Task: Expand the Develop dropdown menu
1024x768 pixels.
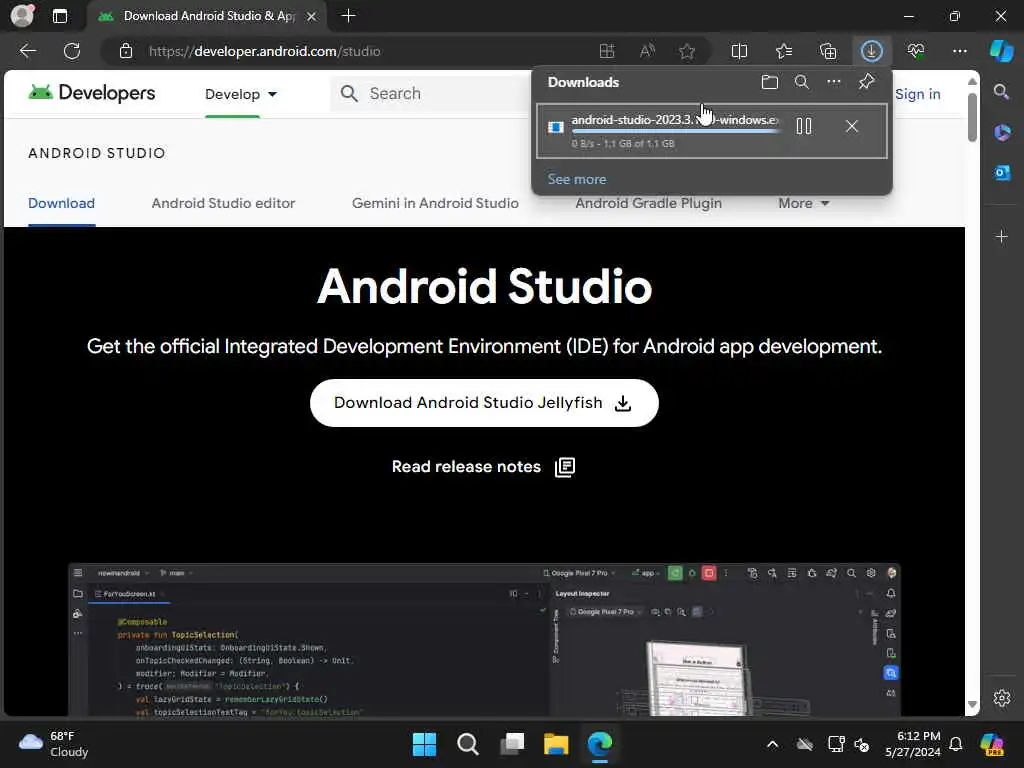Action: (241, 94)
